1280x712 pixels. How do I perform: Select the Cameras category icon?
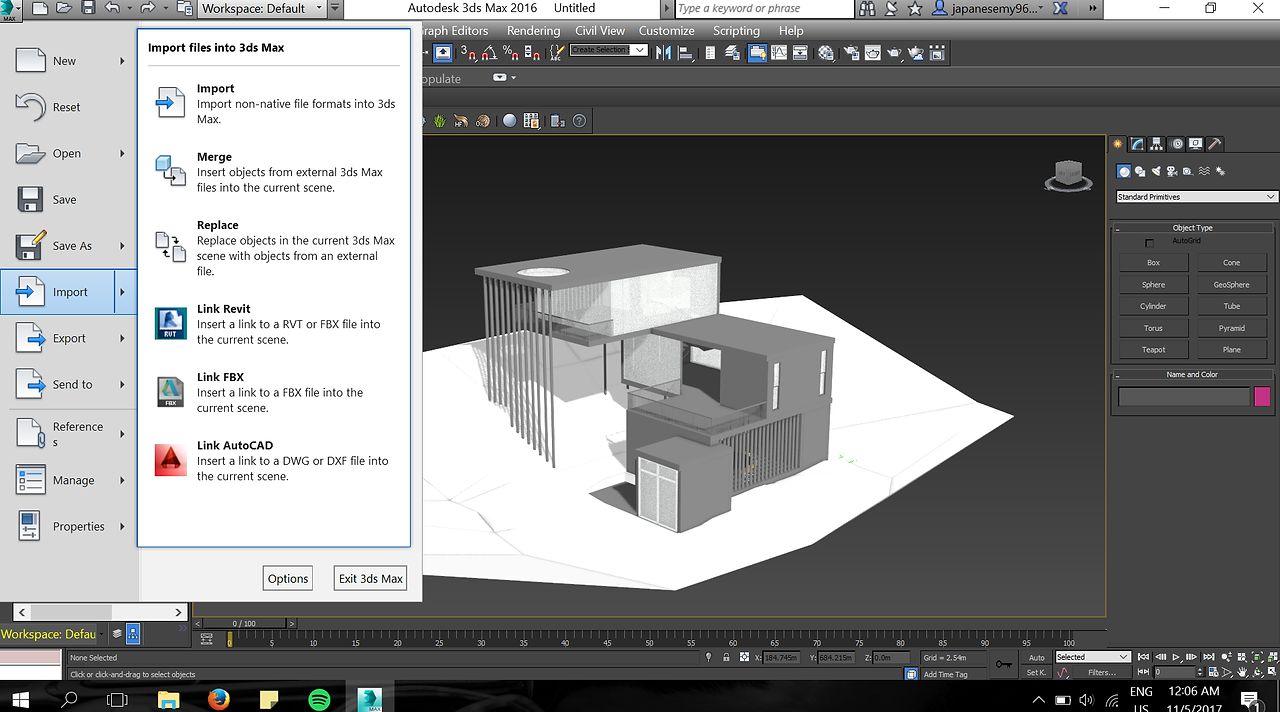1172,171
